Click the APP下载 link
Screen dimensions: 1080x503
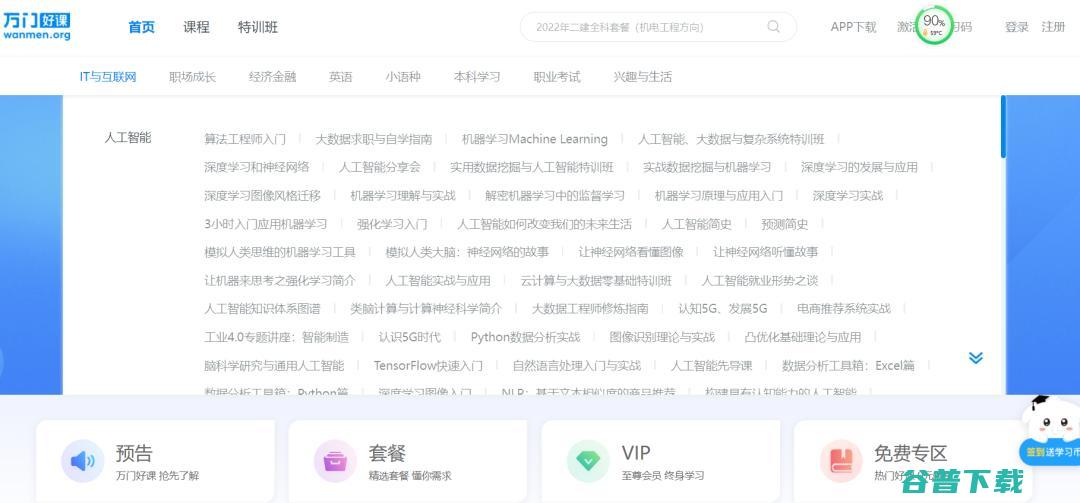click(853, 27)
